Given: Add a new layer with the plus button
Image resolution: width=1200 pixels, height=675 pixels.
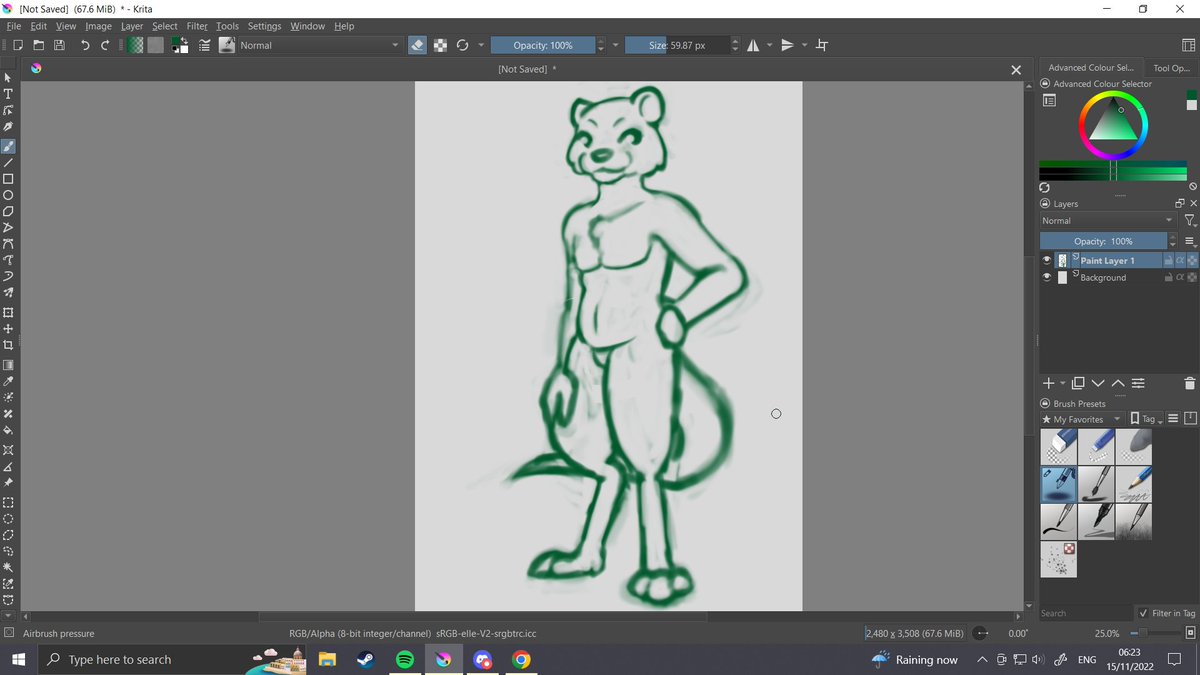Looking at the screenshot, I should click(x=1050, y=383).
